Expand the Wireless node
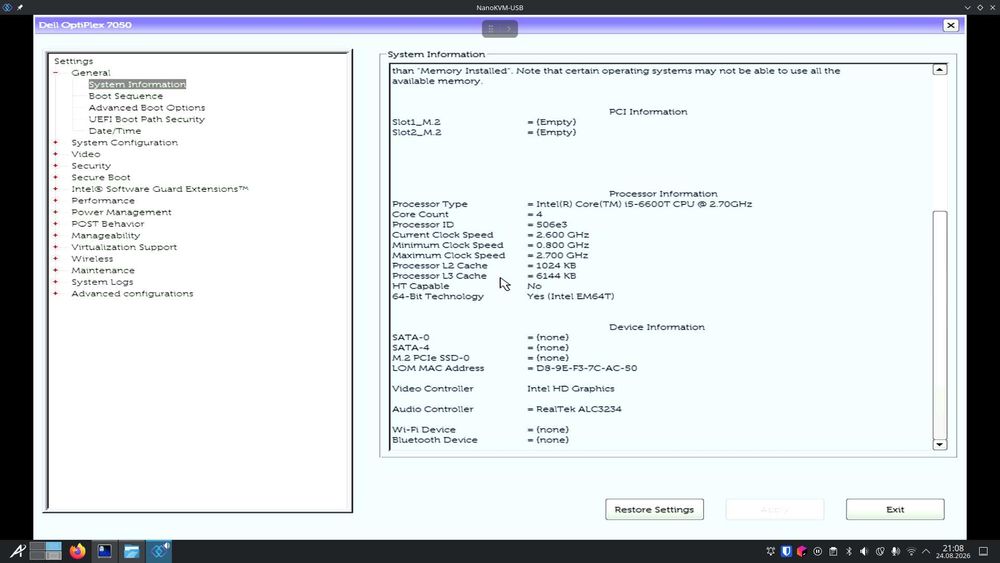Viewport: 1000px width, 563px height. tap(55, 259)
